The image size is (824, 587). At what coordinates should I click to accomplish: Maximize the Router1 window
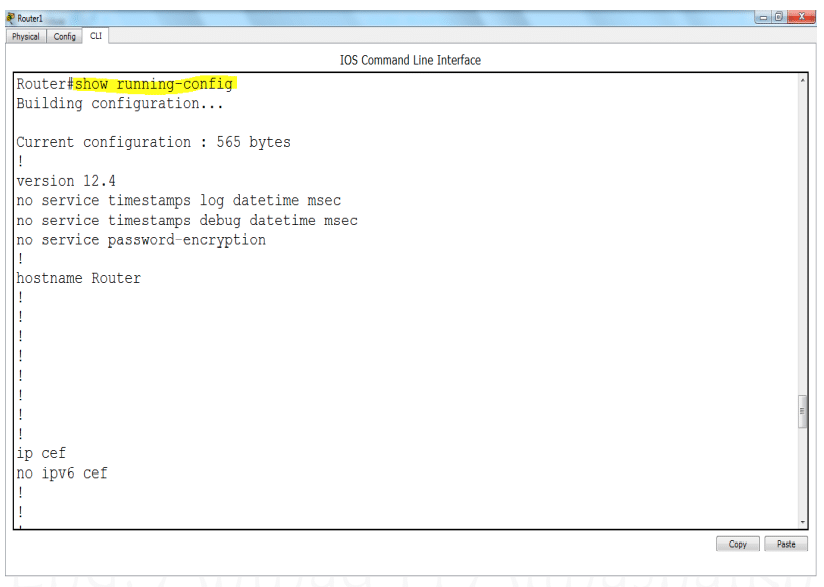(779, 17)
